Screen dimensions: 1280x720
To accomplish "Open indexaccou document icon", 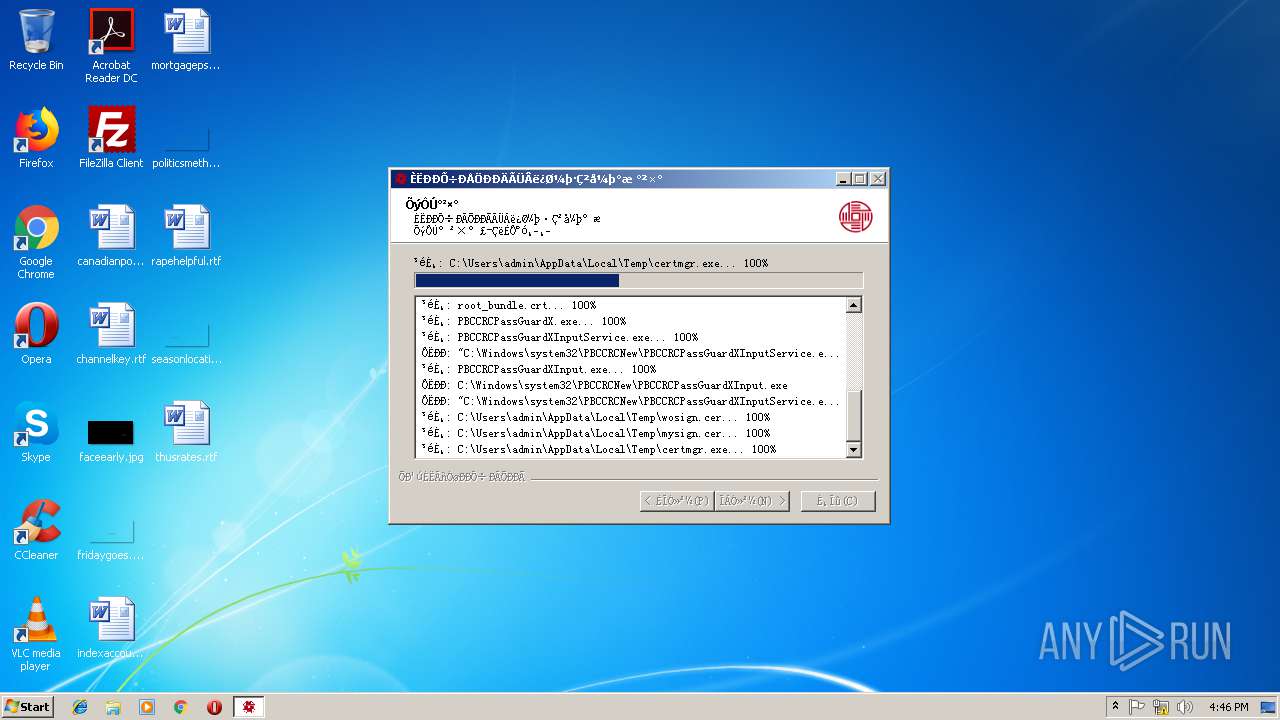I will (111, 629).
